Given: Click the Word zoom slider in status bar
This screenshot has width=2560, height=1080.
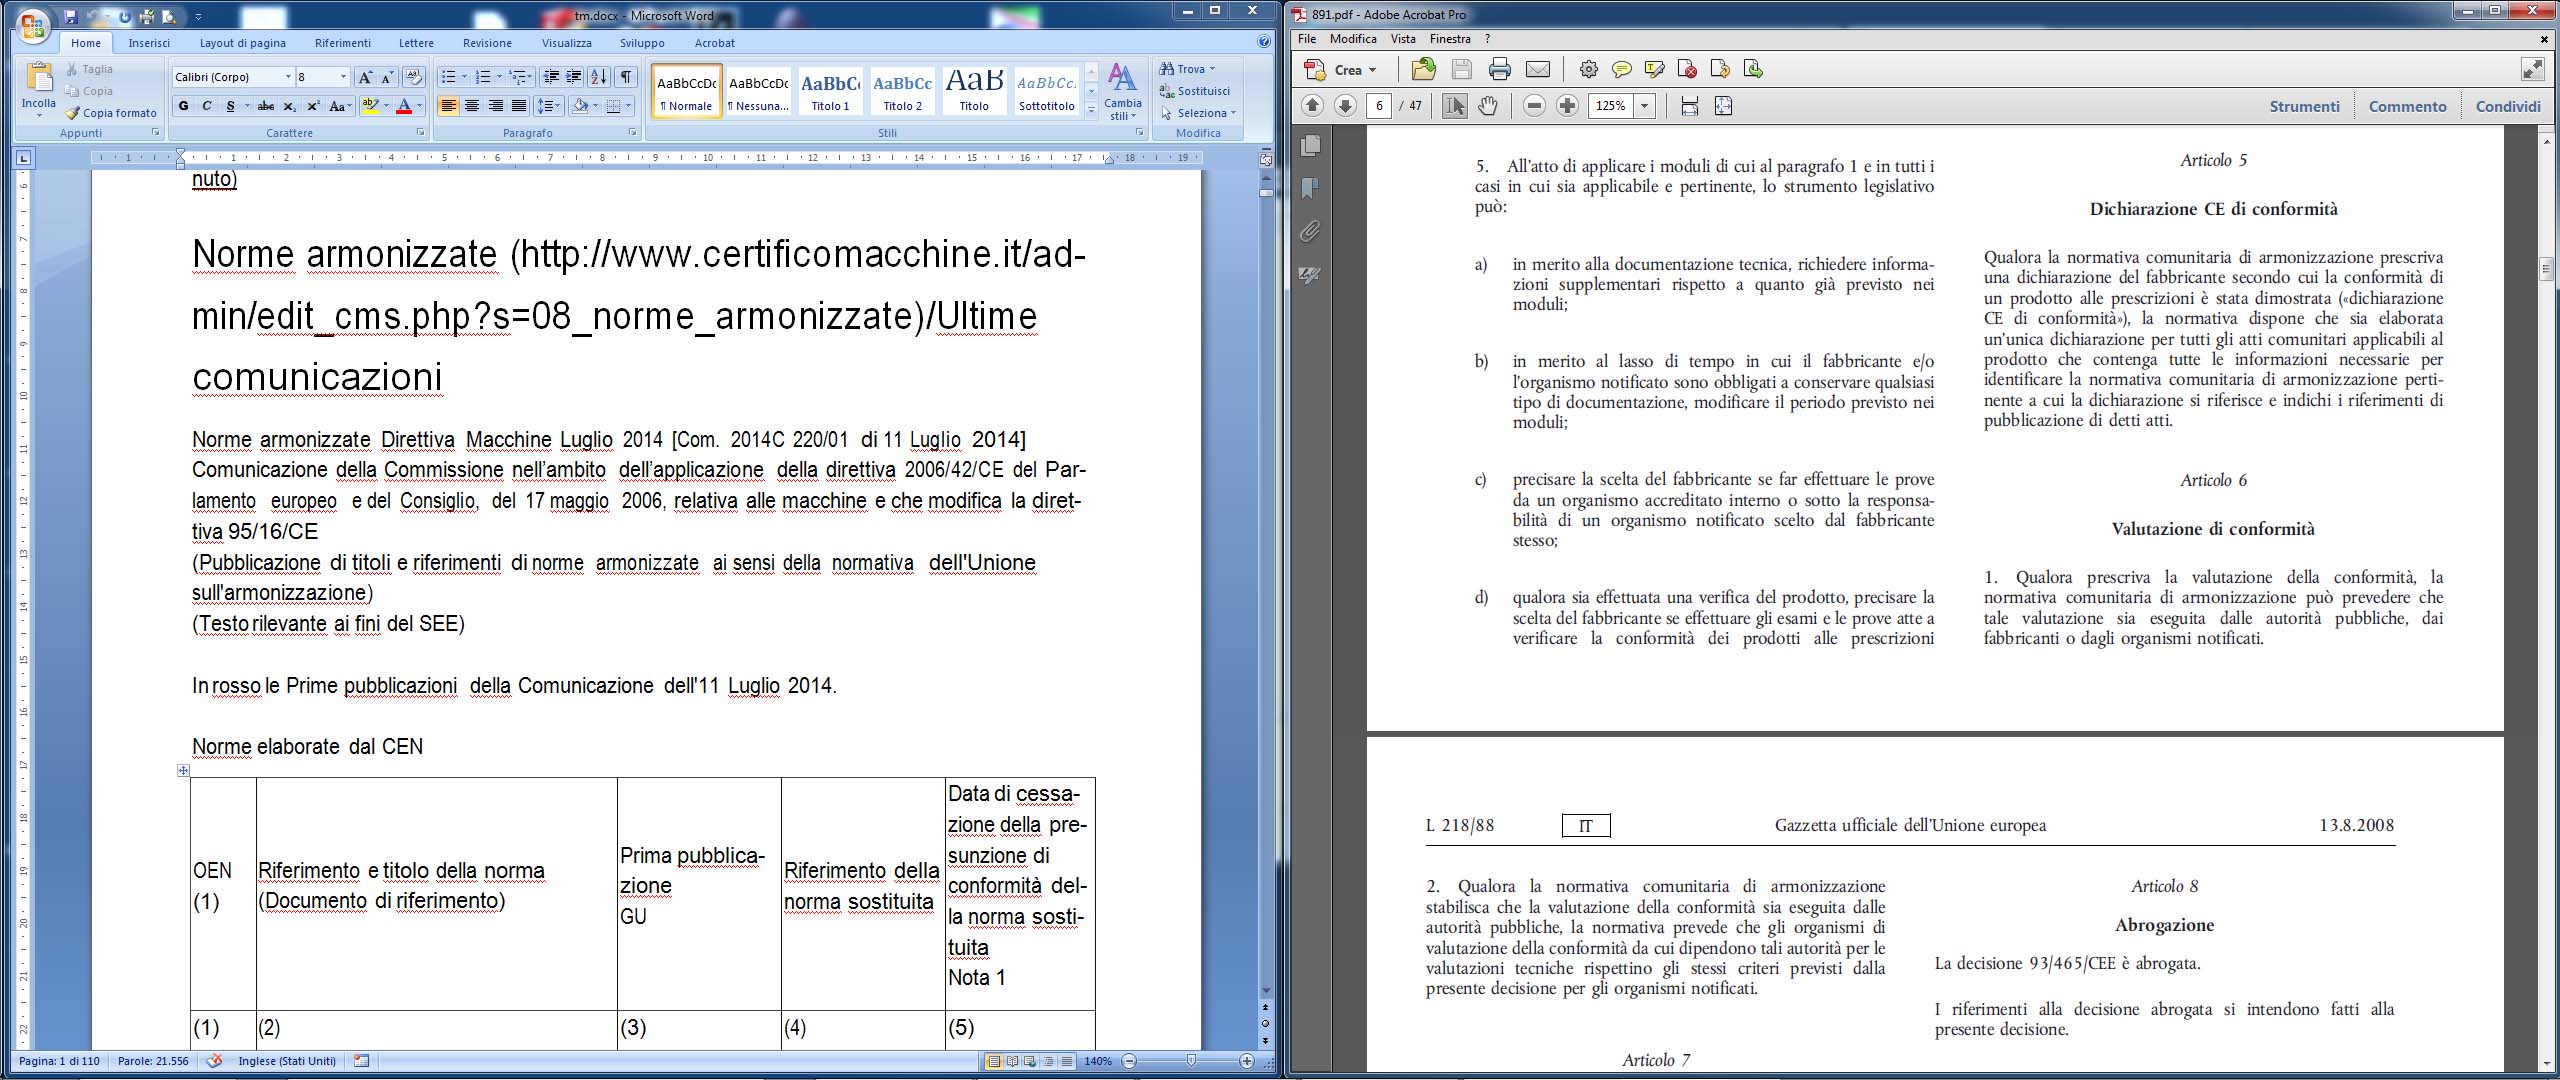Looking at the screenshot, I should (1190, 1061).
